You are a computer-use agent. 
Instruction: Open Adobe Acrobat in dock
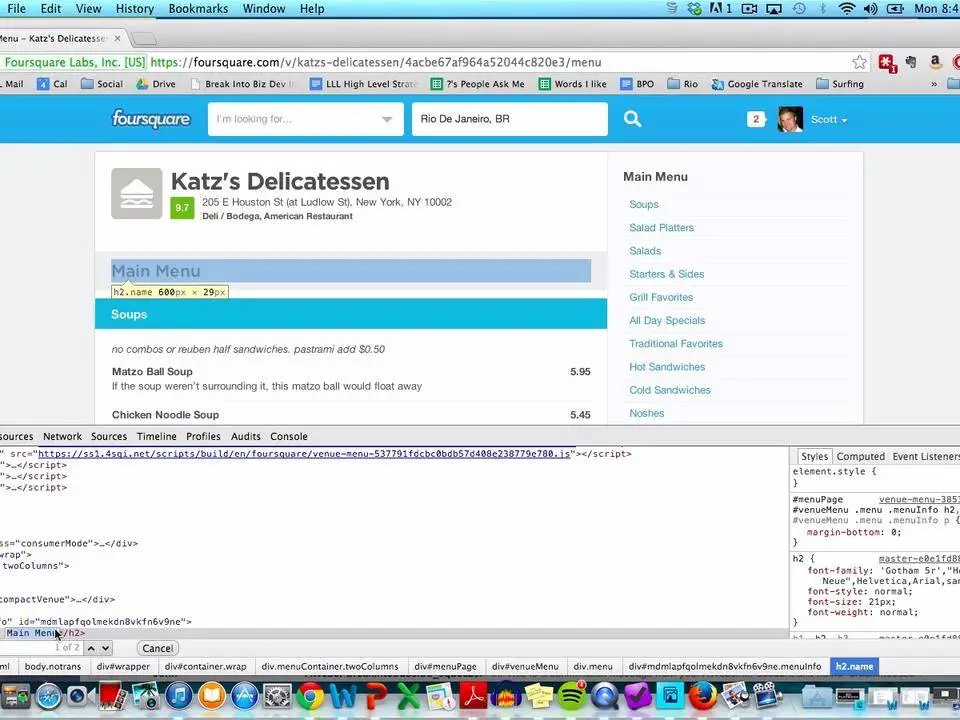[473, 697]
